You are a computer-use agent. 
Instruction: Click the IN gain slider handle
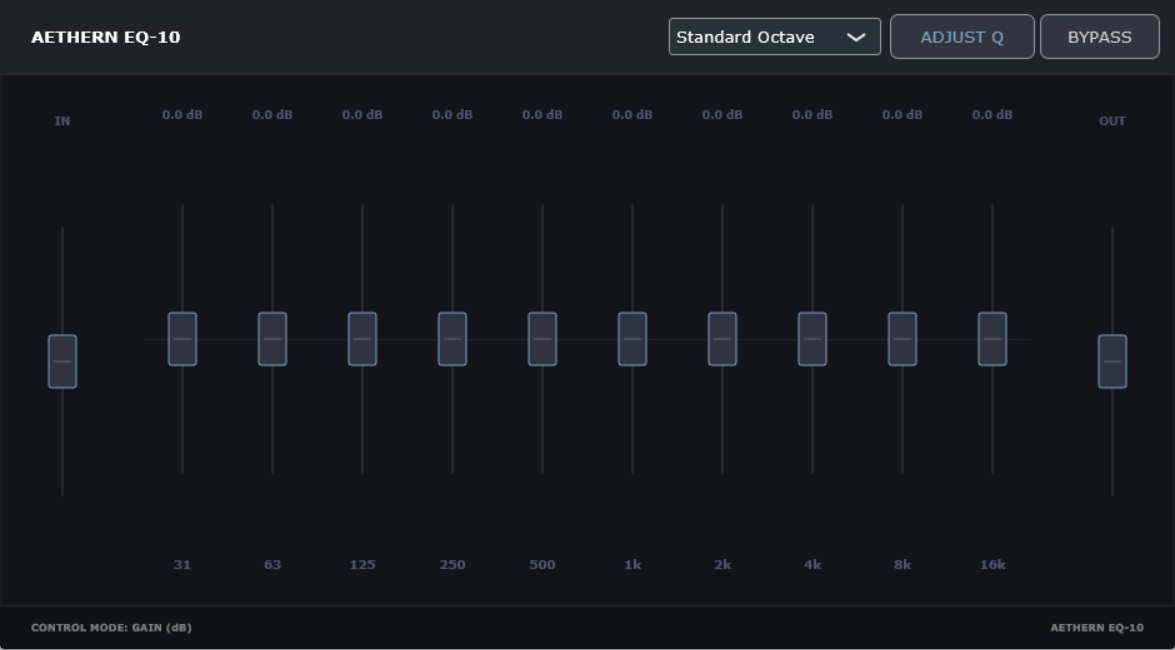pyautogui.click(x=62, y=361)
